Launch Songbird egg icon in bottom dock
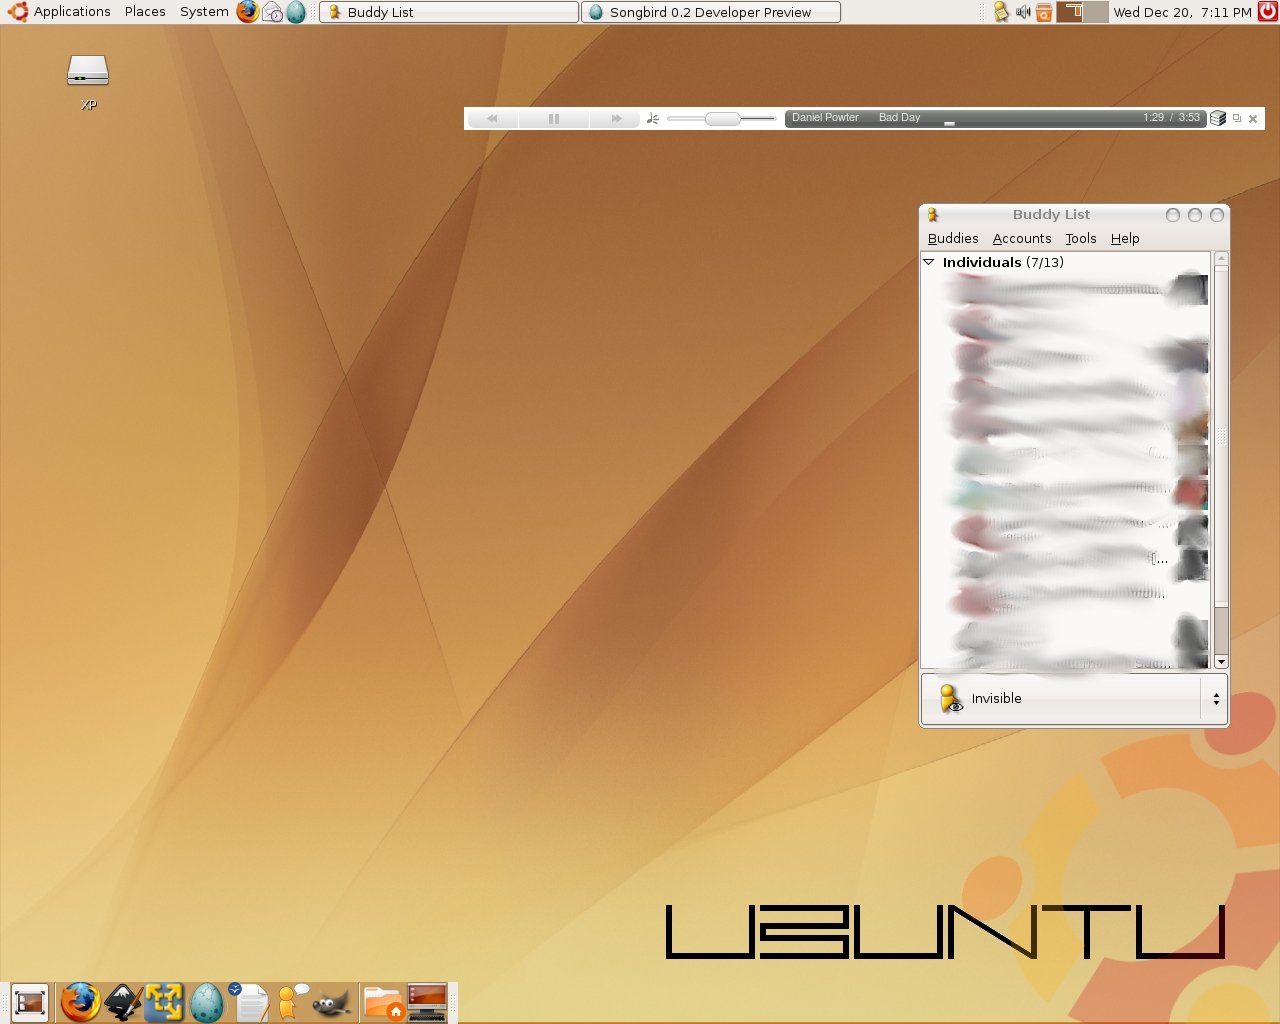Image resolution: width=1280 pixels, height=1024 pixels. [207, 1002]
